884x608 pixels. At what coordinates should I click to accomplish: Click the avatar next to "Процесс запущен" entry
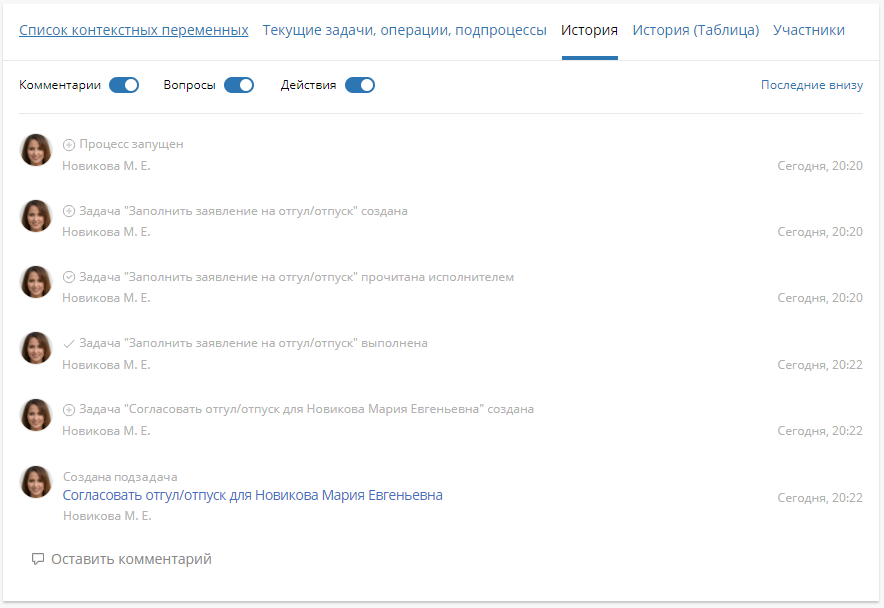pyautogui.click(x=35, y=150)
